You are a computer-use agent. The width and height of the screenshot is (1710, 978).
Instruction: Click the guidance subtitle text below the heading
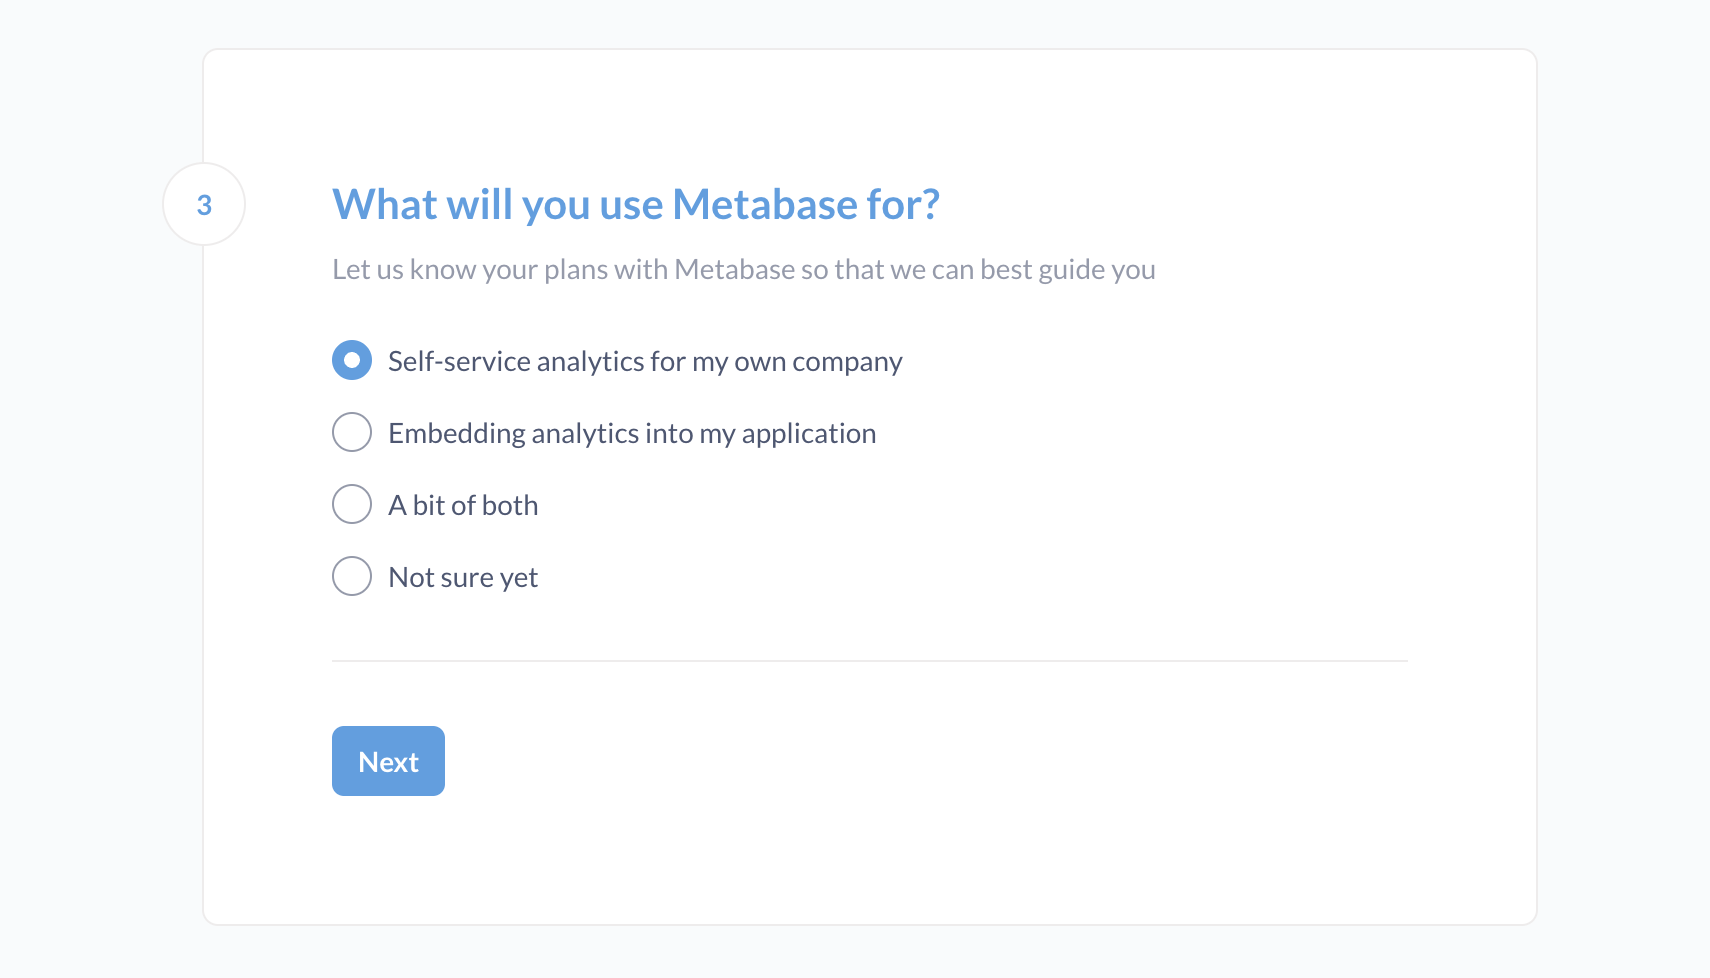click(744, 269)
